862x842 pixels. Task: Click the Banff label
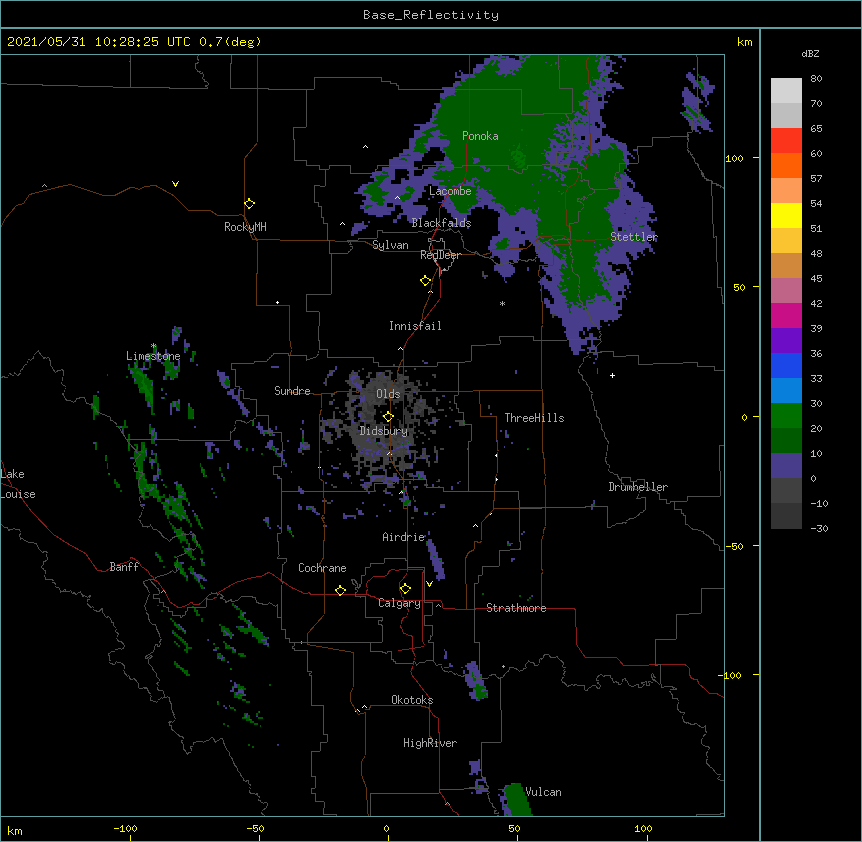(124, 567)
